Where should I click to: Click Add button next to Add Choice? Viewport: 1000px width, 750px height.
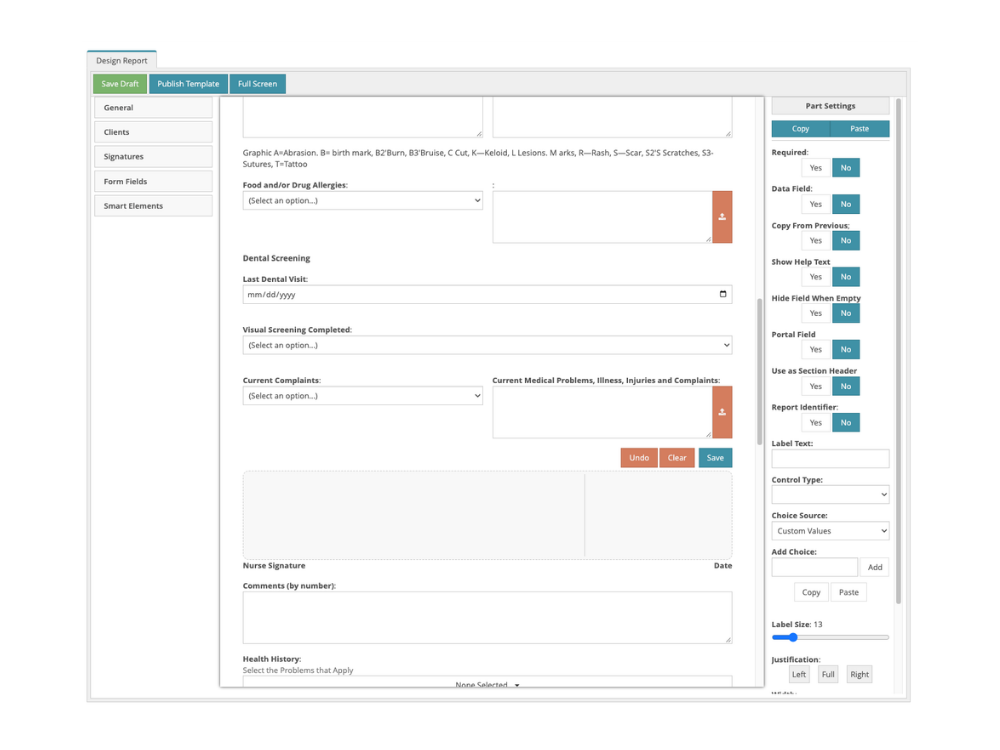(874, 567)
